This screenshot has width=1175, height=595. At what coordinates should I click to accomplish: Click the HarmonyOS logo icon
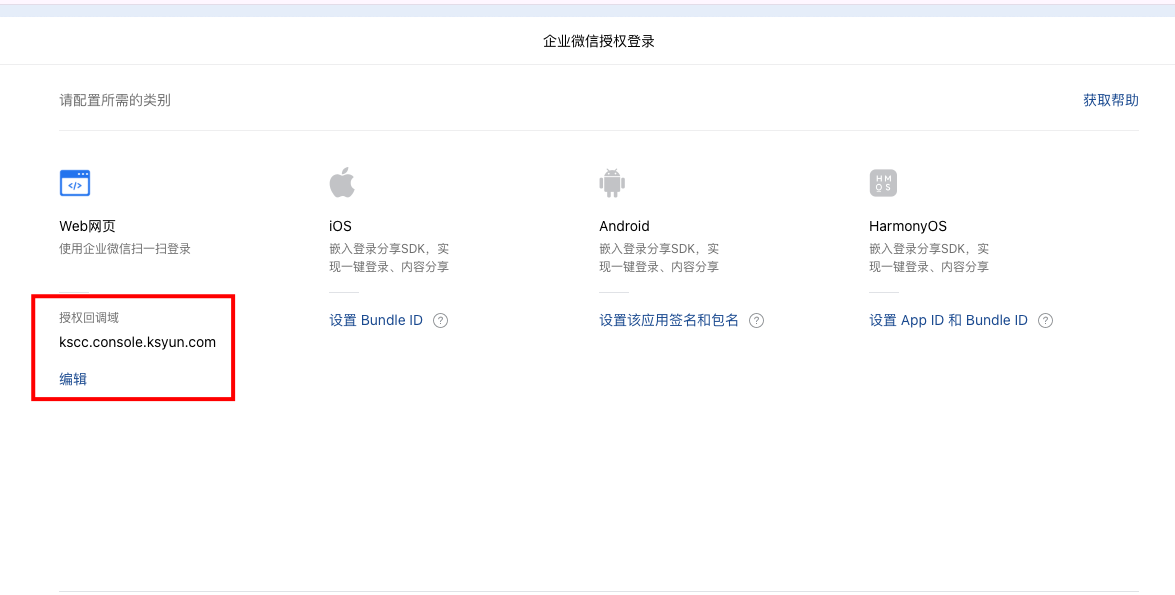click(883, 183)
